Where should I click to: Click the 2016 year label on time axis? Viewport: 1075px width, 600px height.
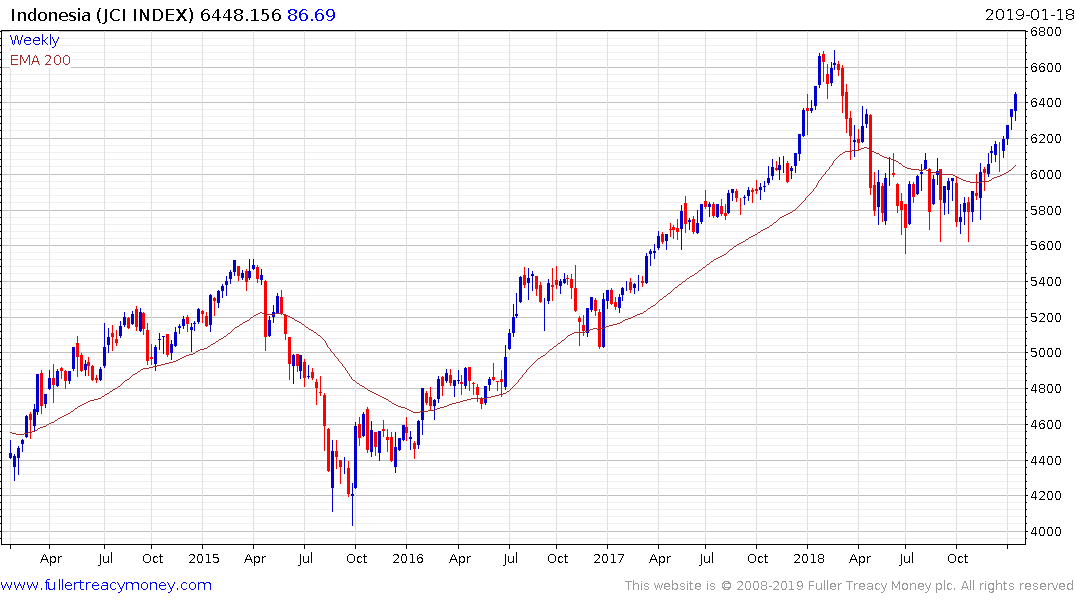[x=408, y=558]
